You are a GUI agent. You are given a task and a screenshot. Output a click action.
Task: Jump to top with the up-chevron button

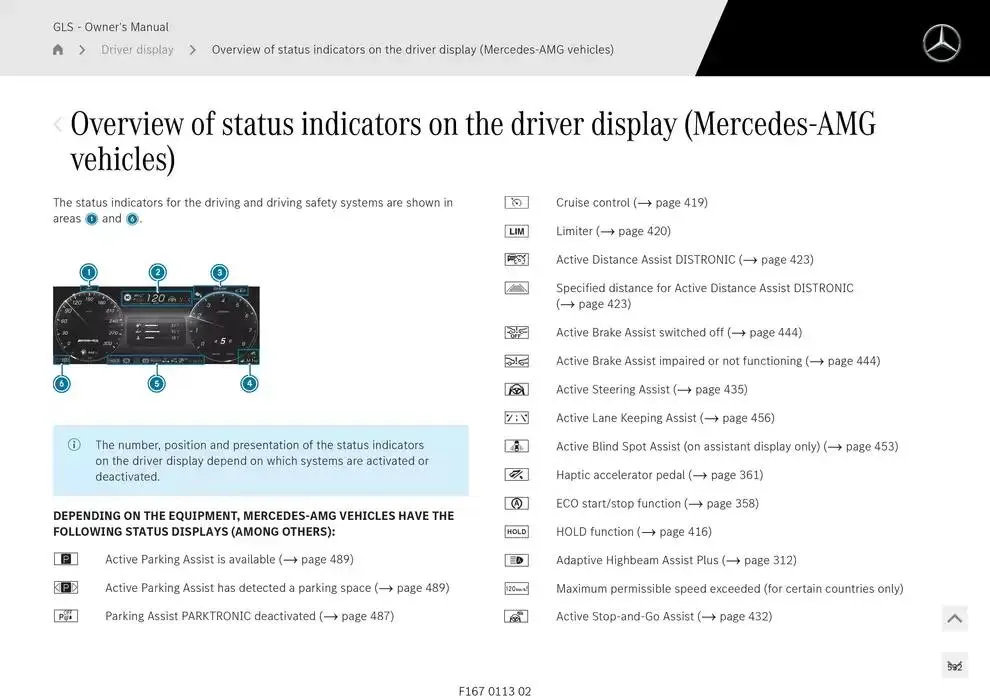tap(955, 619)
